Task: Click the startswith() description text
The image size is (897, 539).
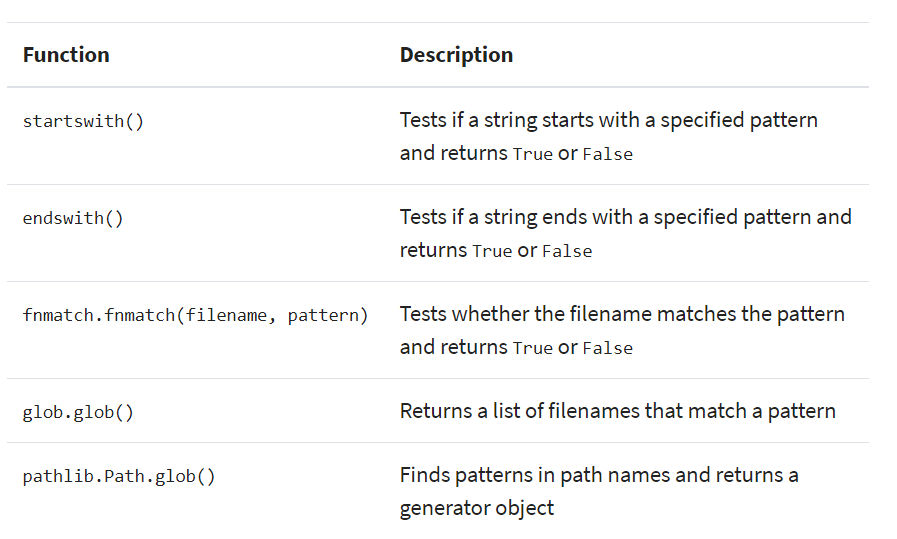Action: click(608, 121)
